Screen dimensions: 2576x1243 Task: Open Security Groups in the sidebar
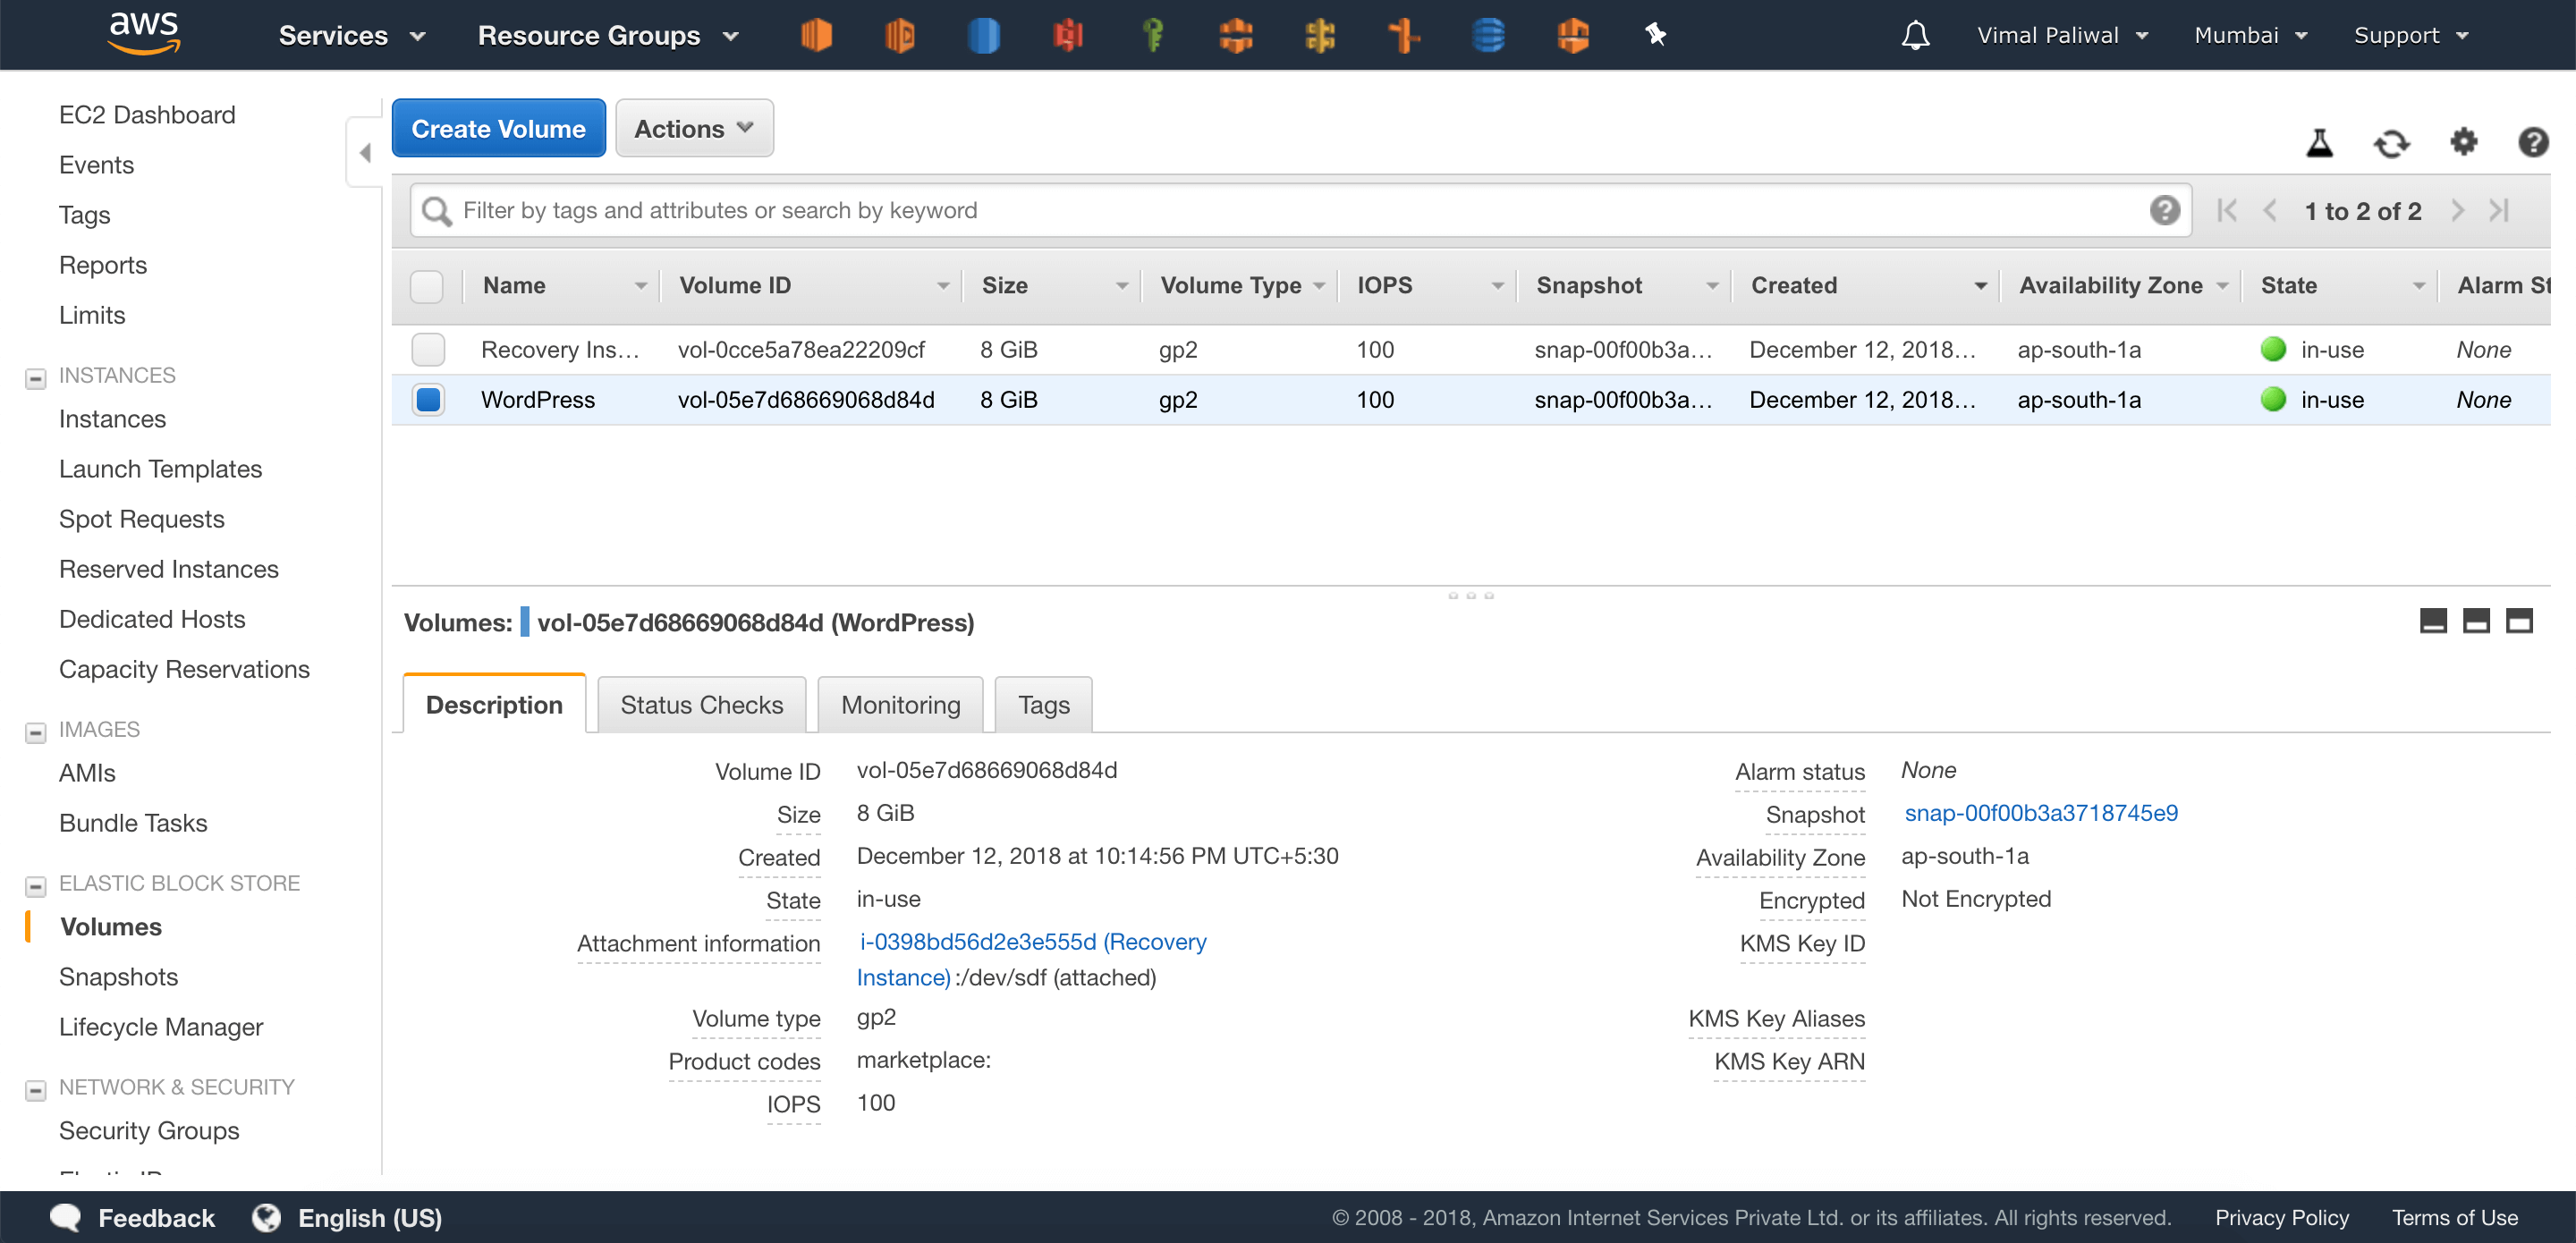pyautogui.click(x=149, y=1130)
